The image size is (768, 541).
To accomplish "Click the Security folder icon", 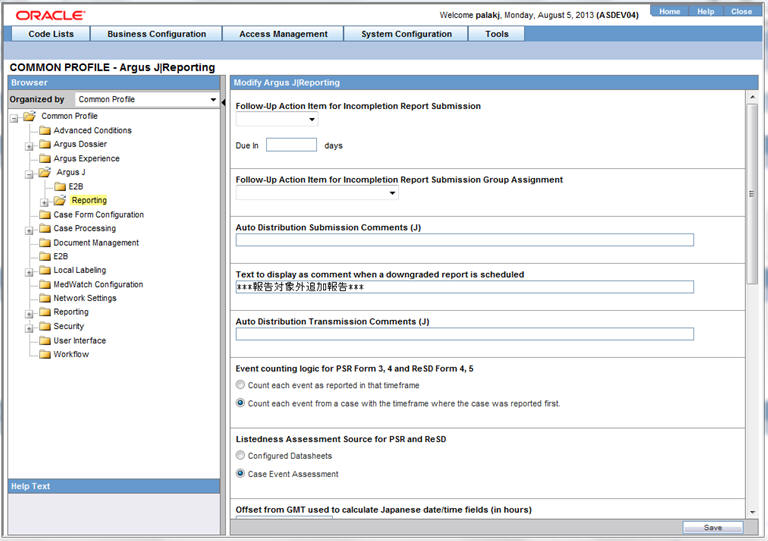I will pyautogui.click(x=45, y=326).
